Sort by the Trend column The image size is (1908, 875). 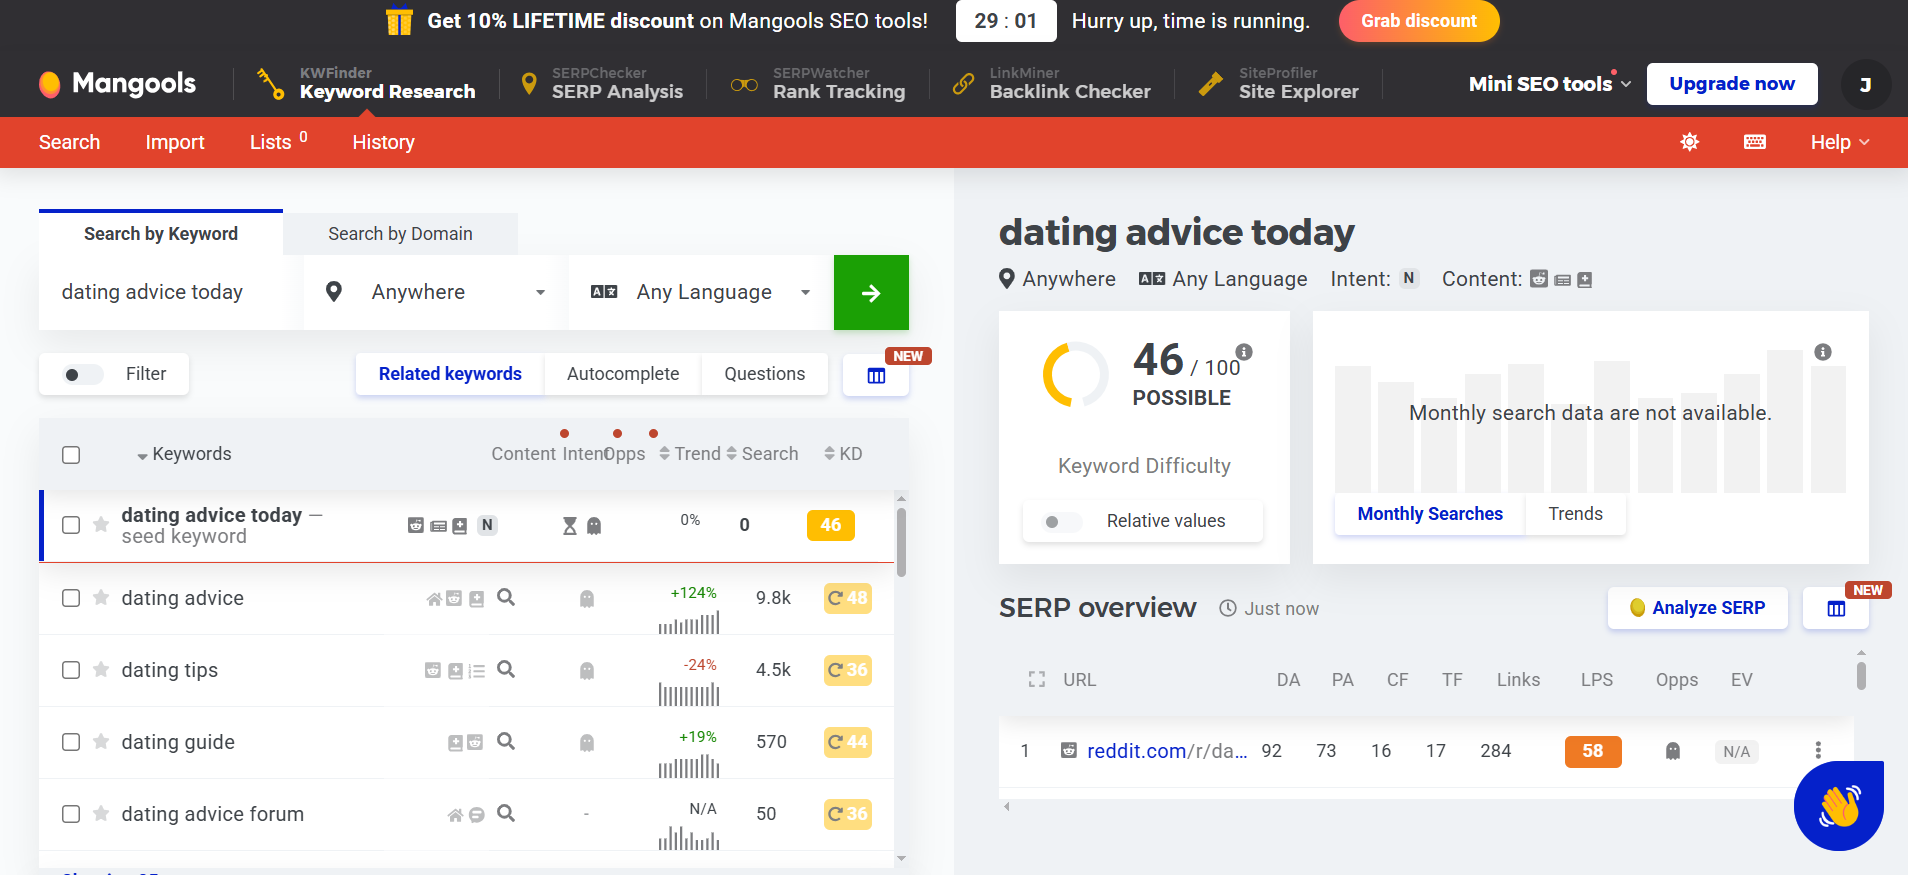(690, 454)
